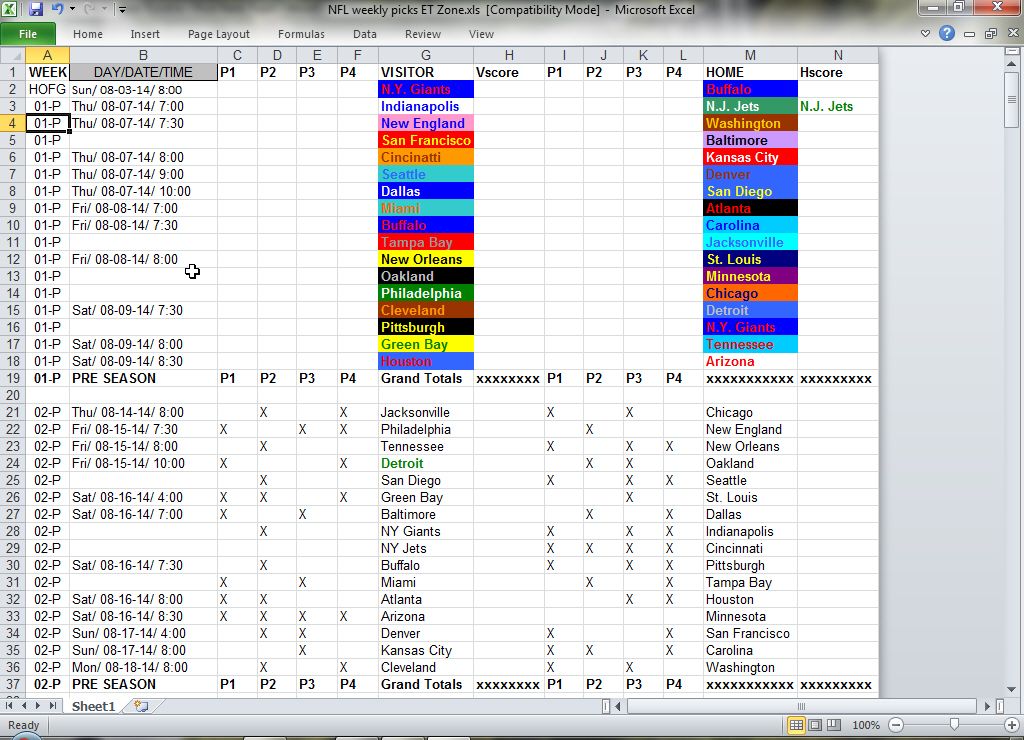Click the zoom slider handle

pos(954,725)
